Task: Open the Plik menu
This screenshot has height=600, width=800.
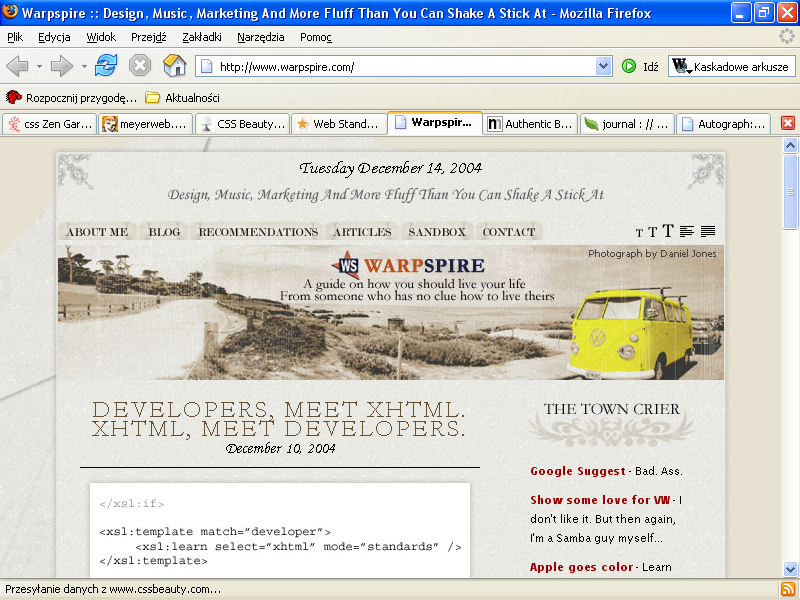Action: (x=15, y=37)
